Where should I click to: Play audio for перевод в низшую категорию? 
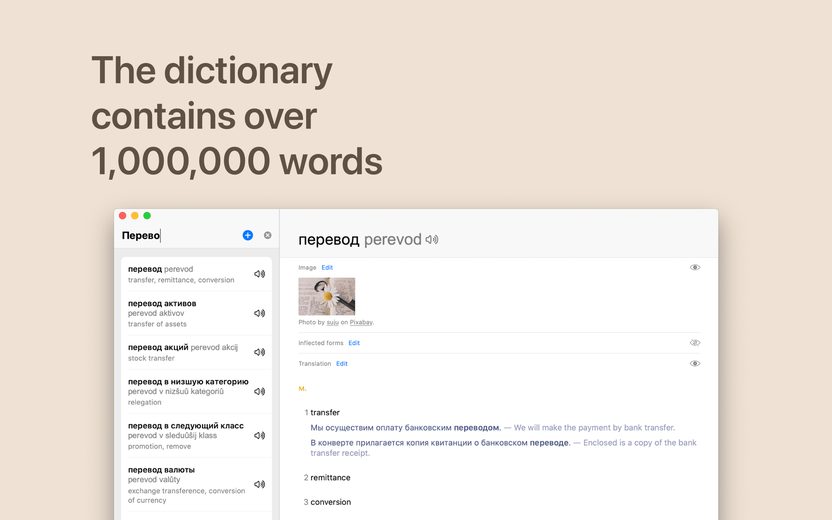click(259, 391)
